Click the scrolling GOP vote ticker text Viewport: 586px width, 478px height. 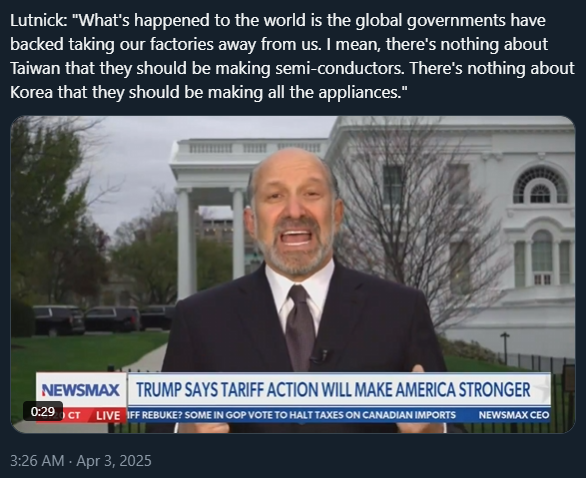(292, 415)
